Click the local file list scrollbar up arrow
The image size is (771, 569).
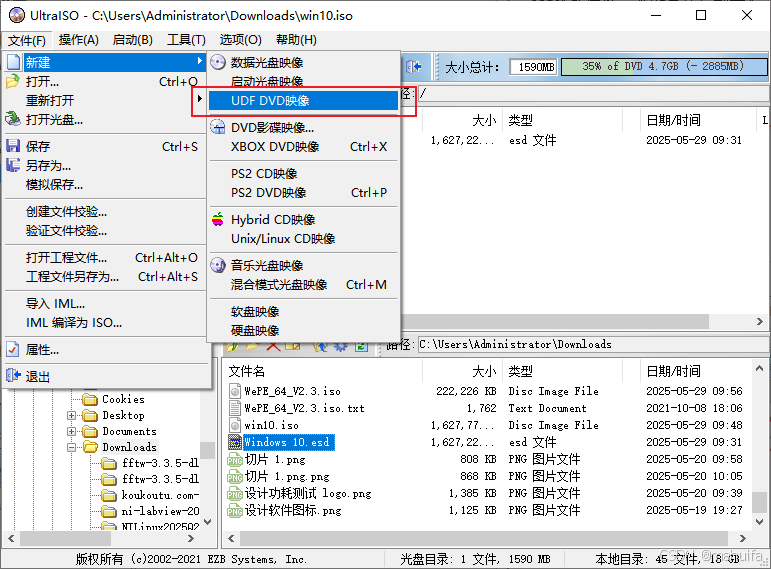pyautogui.click(x=759, y=368)
